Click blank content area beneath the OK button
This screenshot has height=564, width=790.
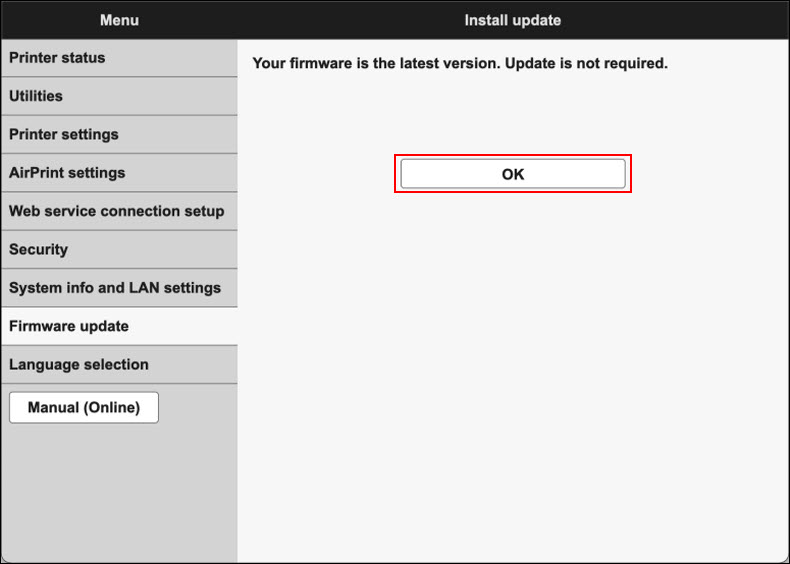pos(512,380)
